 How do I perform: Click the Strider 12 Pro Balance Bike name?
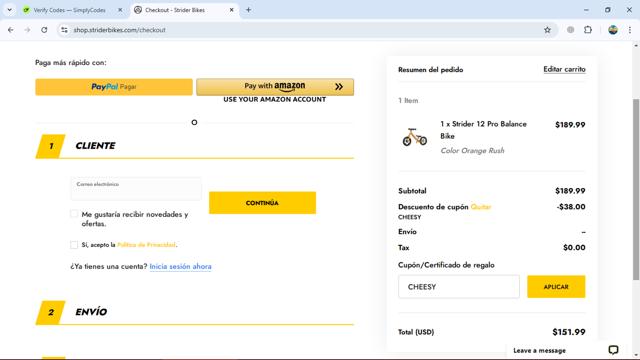pyautogui.click(x=483, y=130)
